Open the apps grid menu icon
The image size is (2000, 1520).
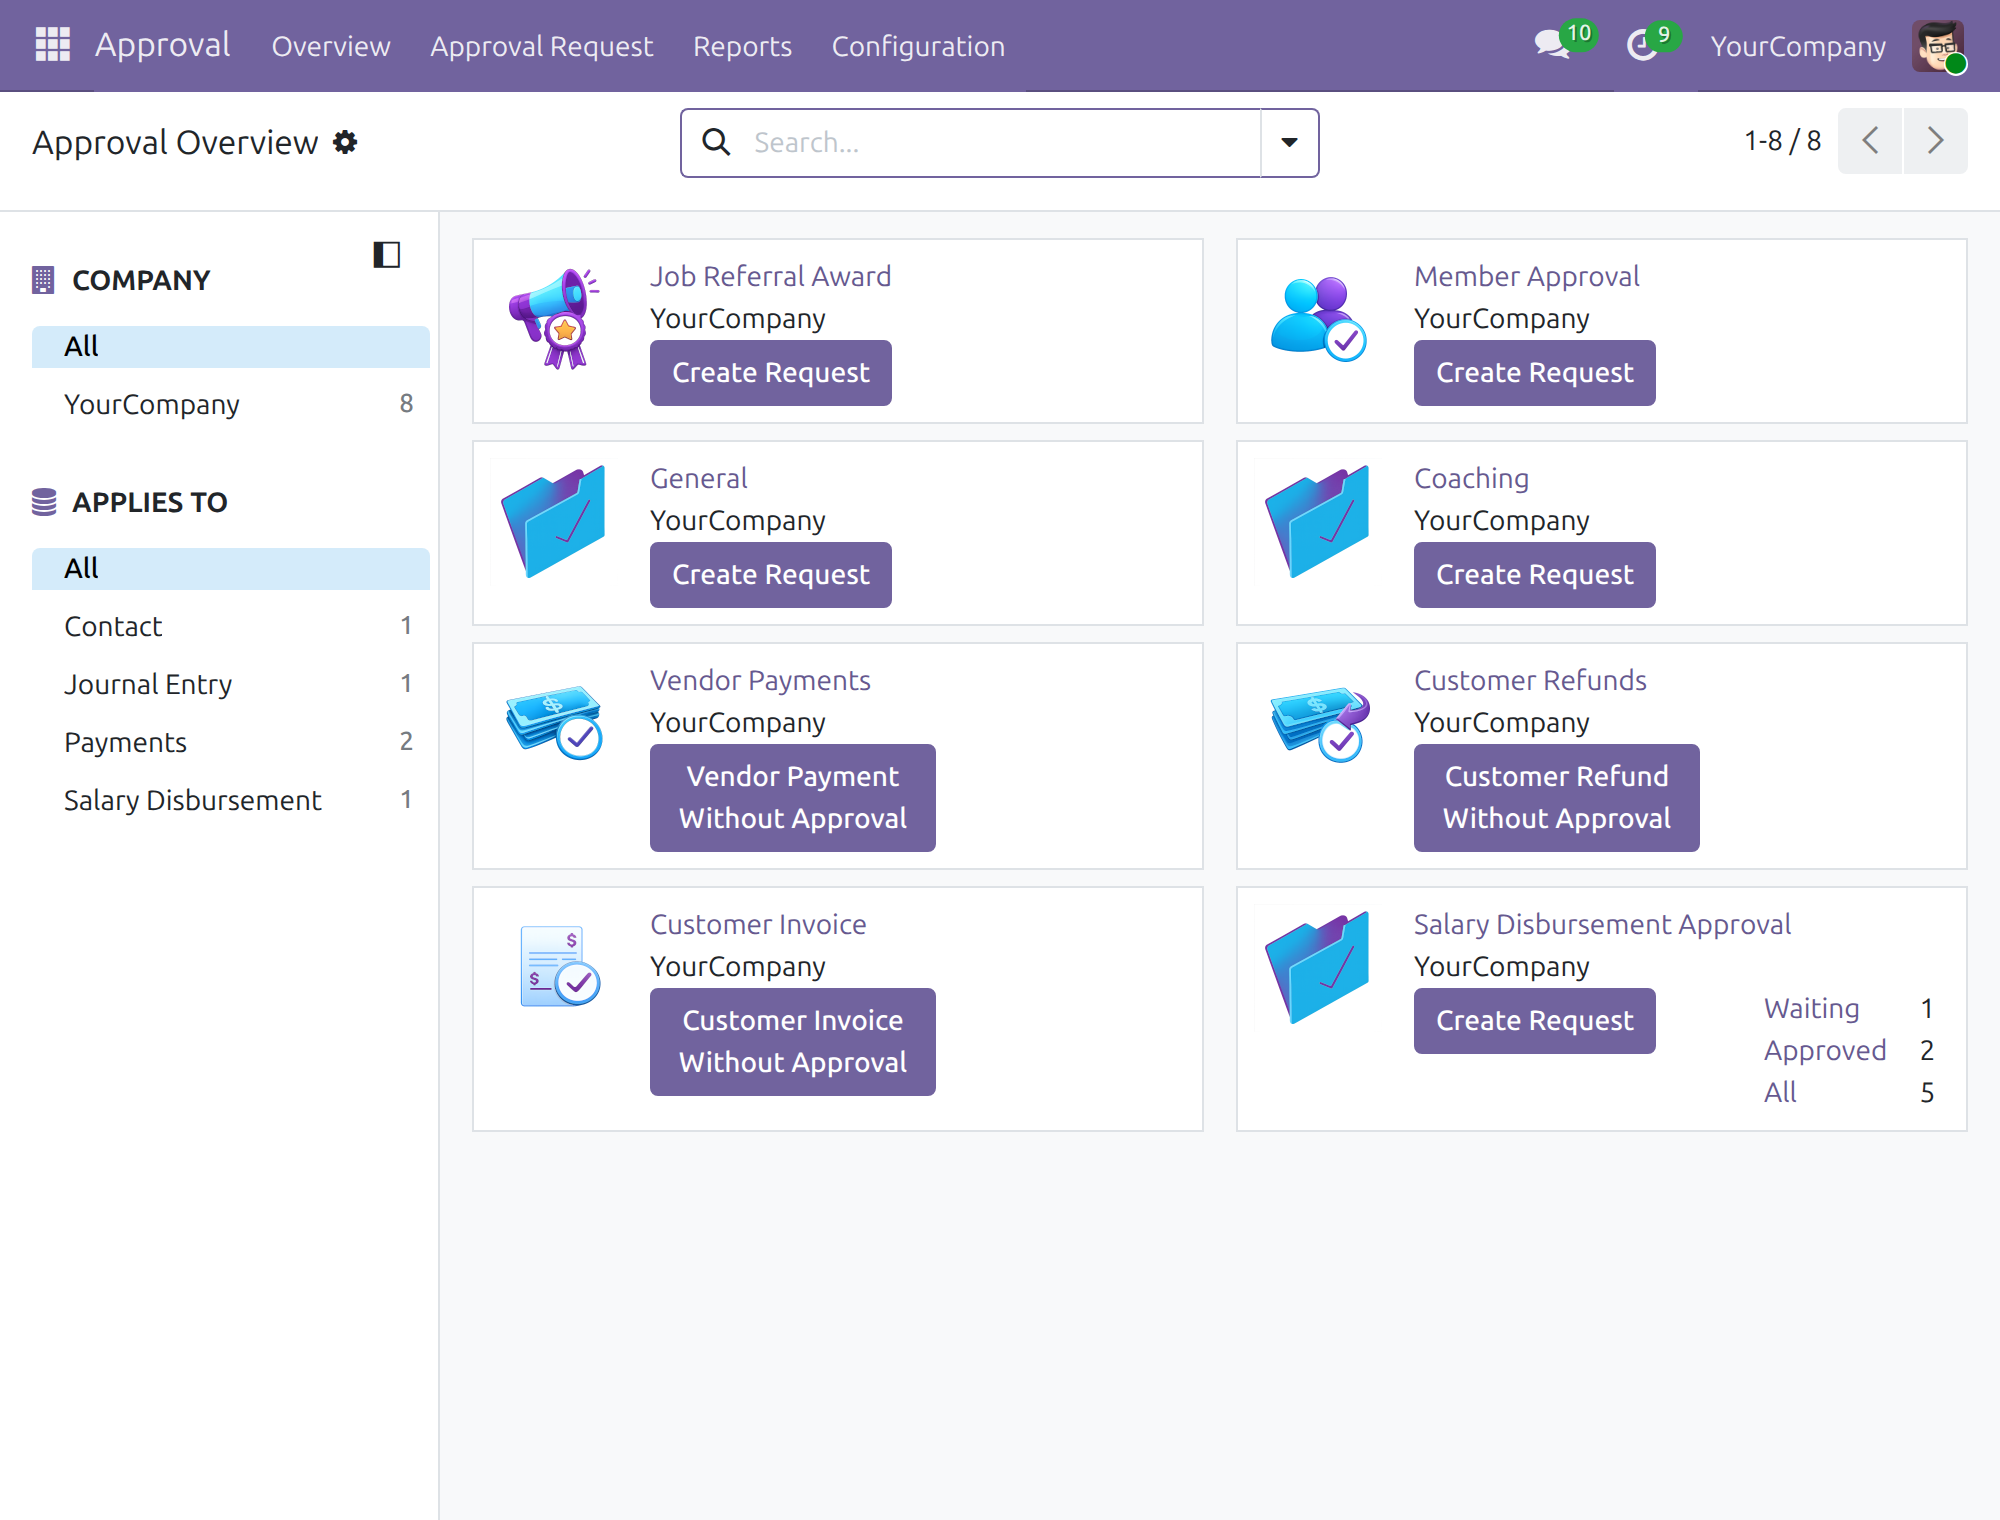(x=52, y=45)
